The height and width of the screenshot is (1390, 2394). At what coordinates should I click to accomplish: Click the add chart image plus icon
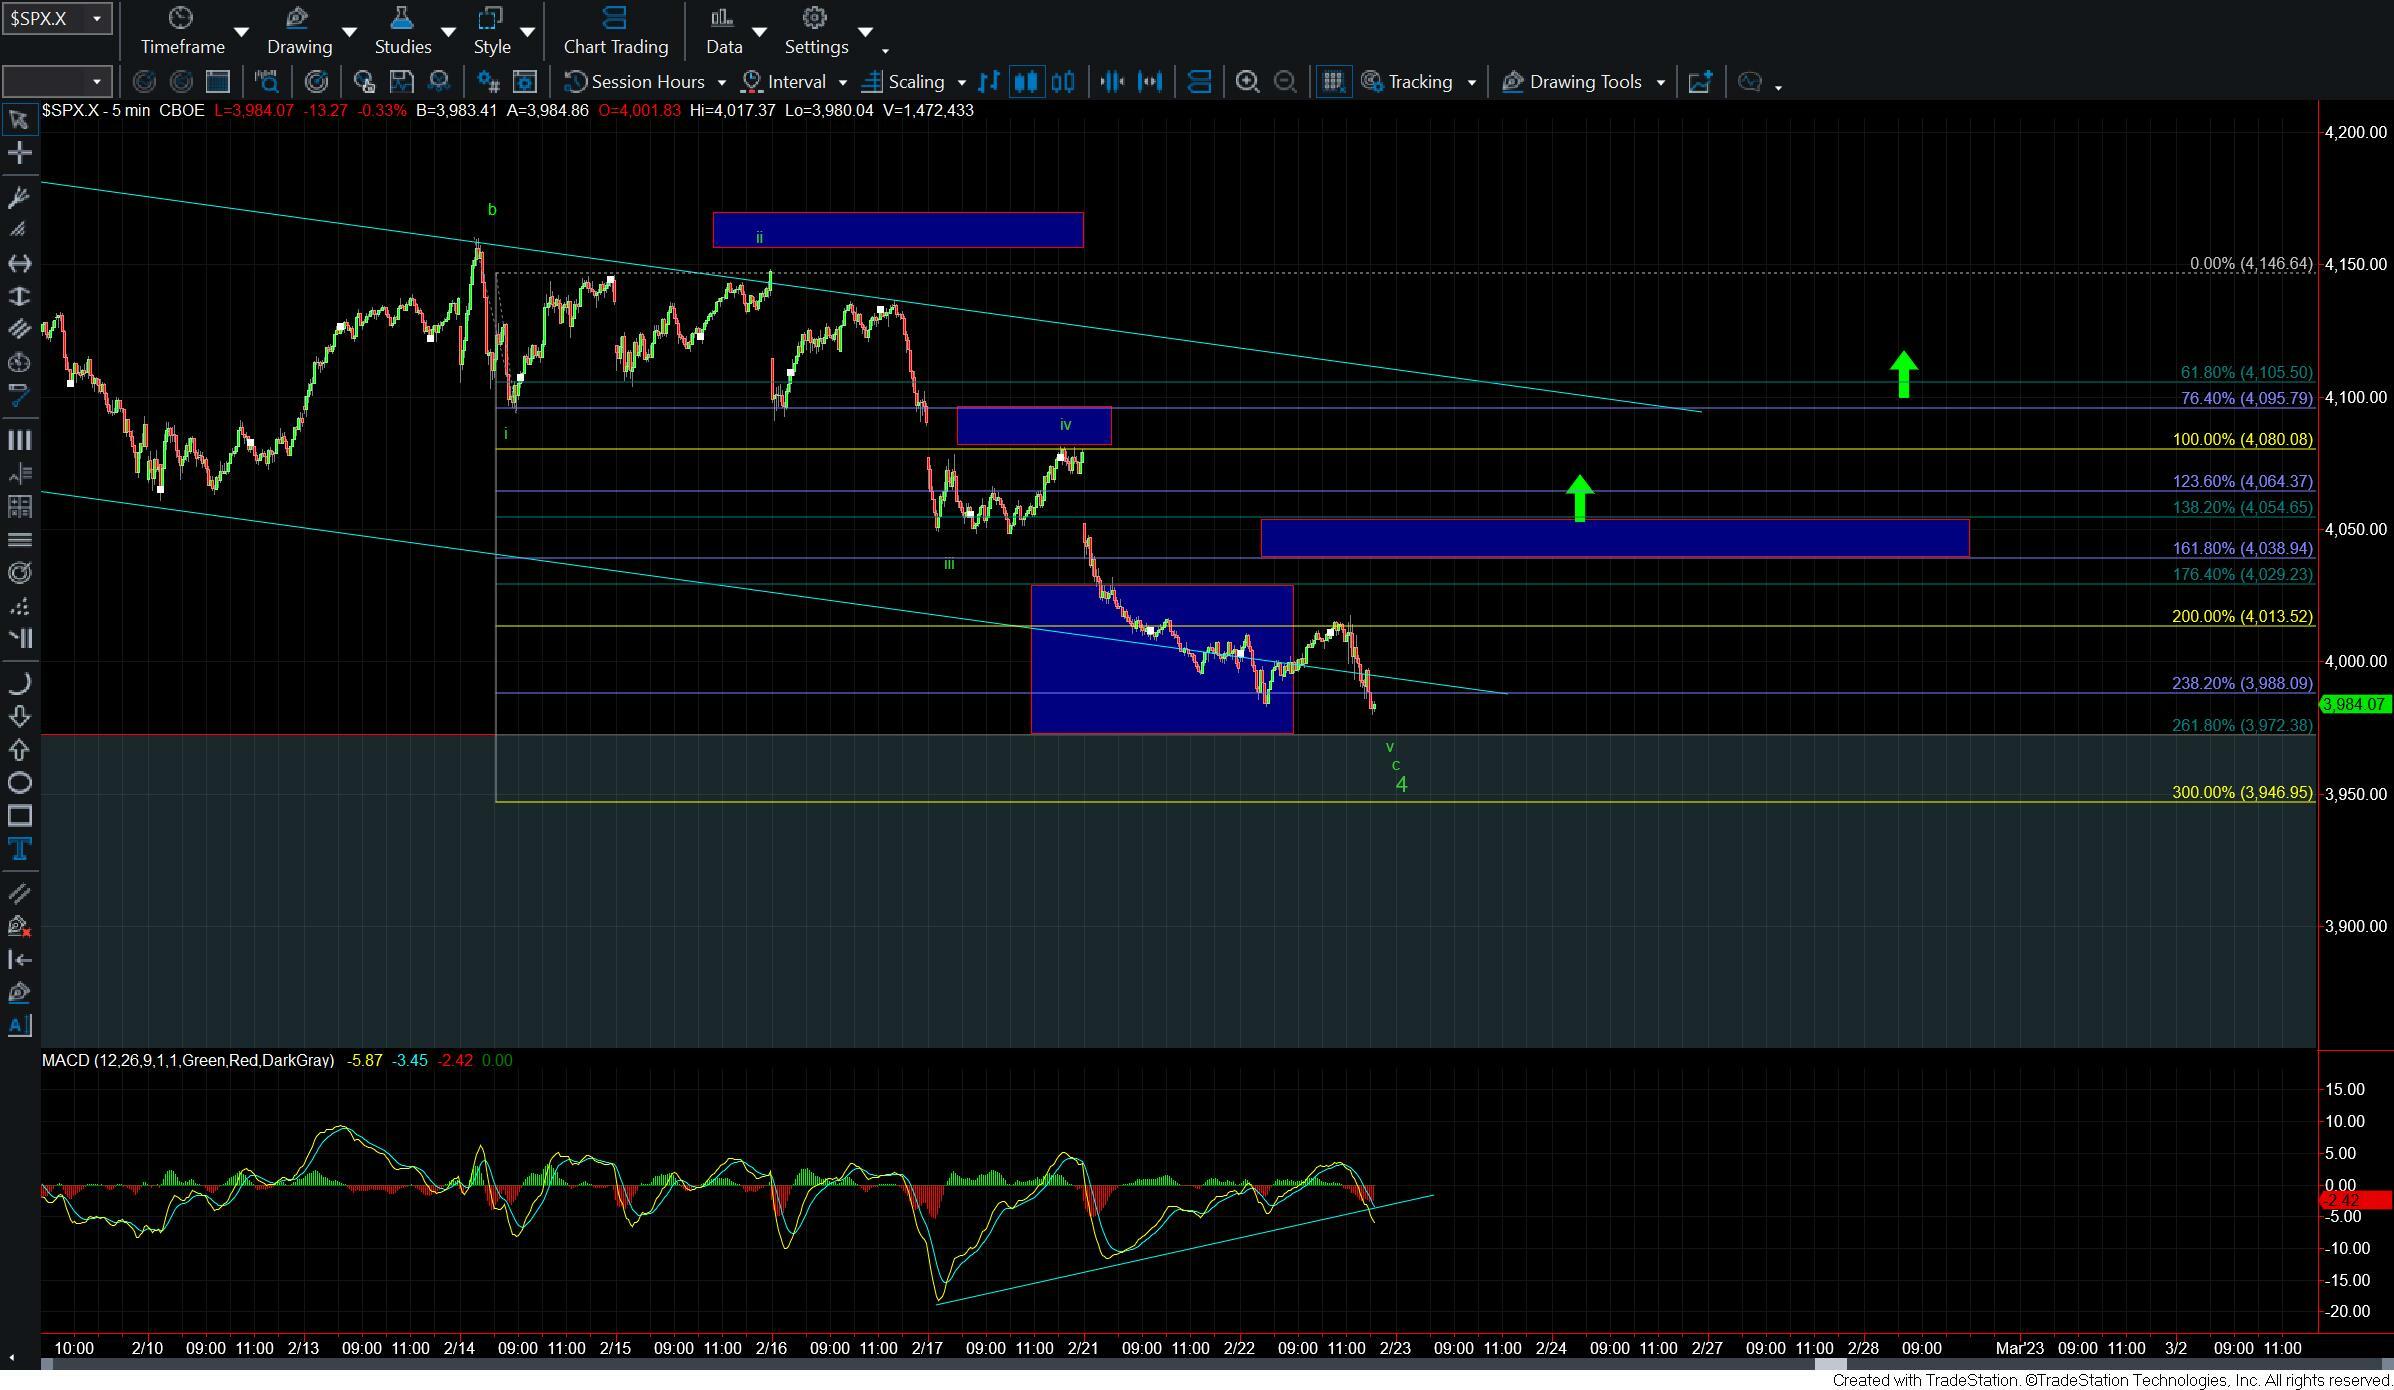(1700, 82)
